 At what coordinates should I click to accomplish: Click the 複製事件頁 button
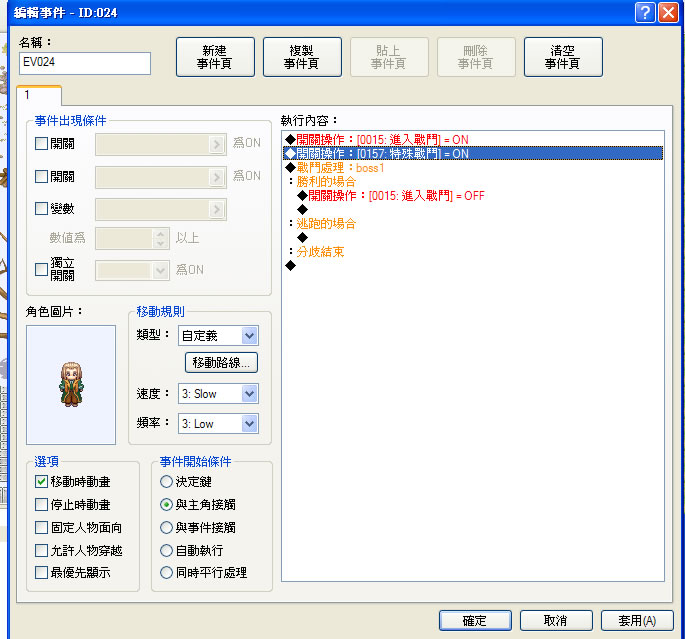pos(302,57)
